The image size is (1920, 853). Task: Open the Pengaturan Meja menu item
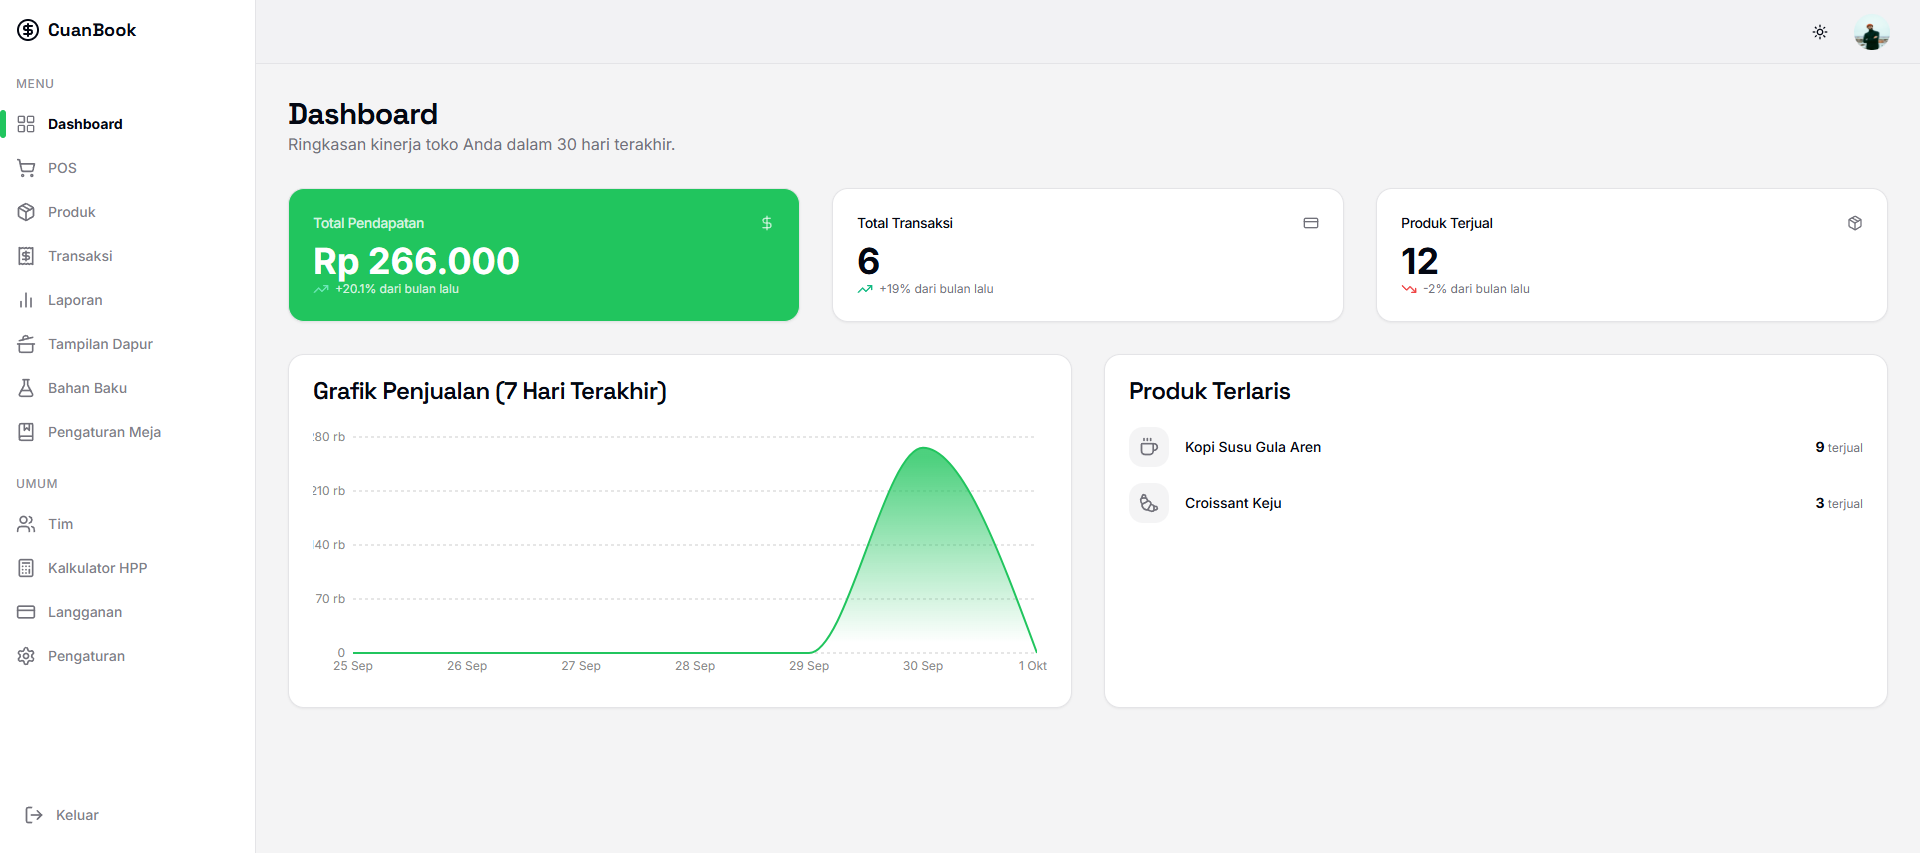(x=104, y=432)
